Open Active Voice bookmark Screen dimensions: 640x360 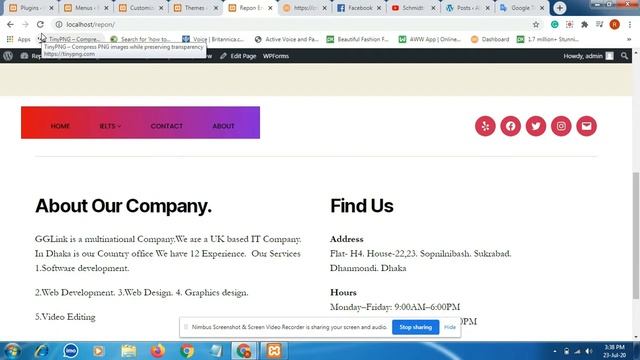pos(286,39)
